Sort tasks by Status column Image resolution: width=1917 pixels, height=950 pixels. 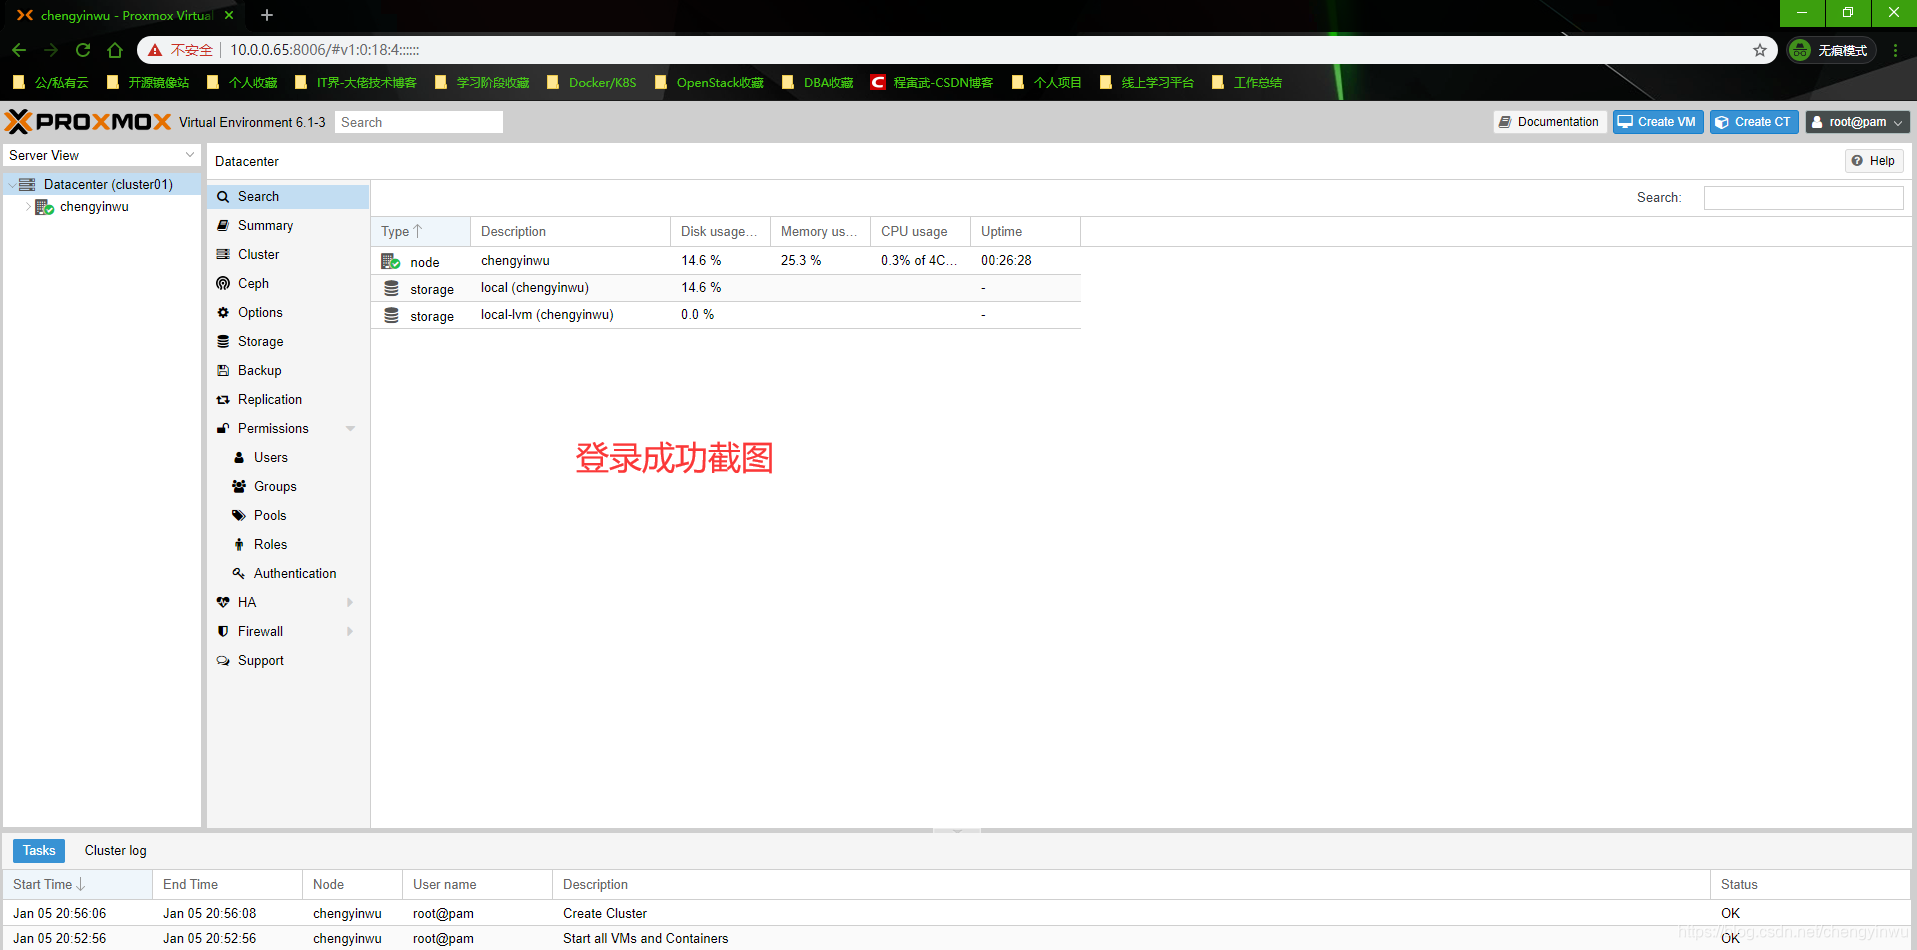click(x=1810, y=885)
